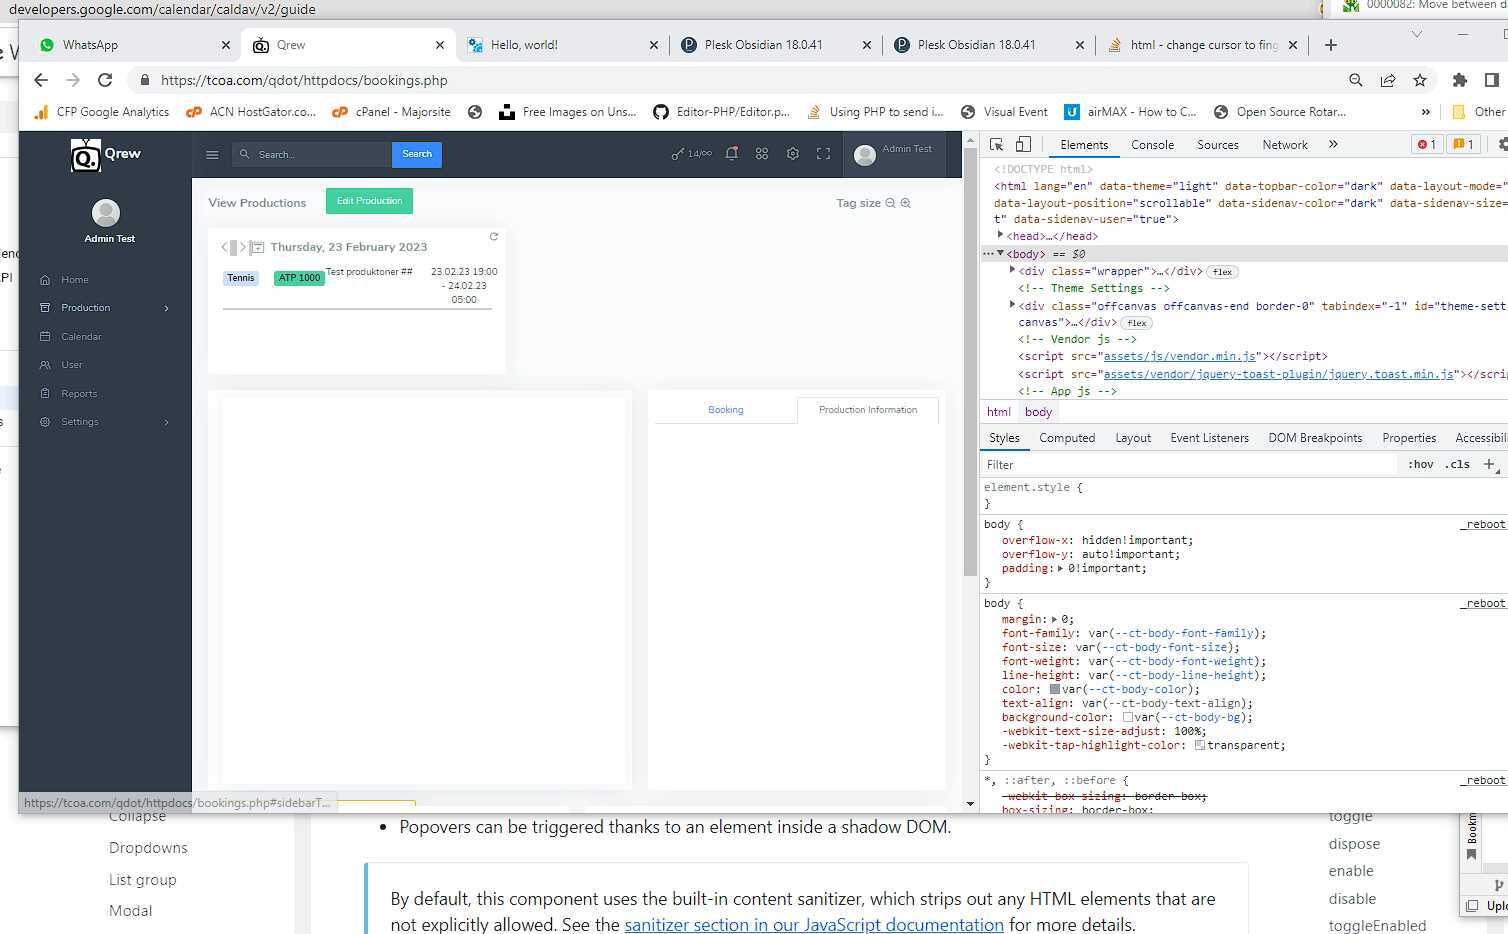This screenshot has width=1508, height=934.
Task: Open theme settings gear in Qrew topbar
Action: 792,154
